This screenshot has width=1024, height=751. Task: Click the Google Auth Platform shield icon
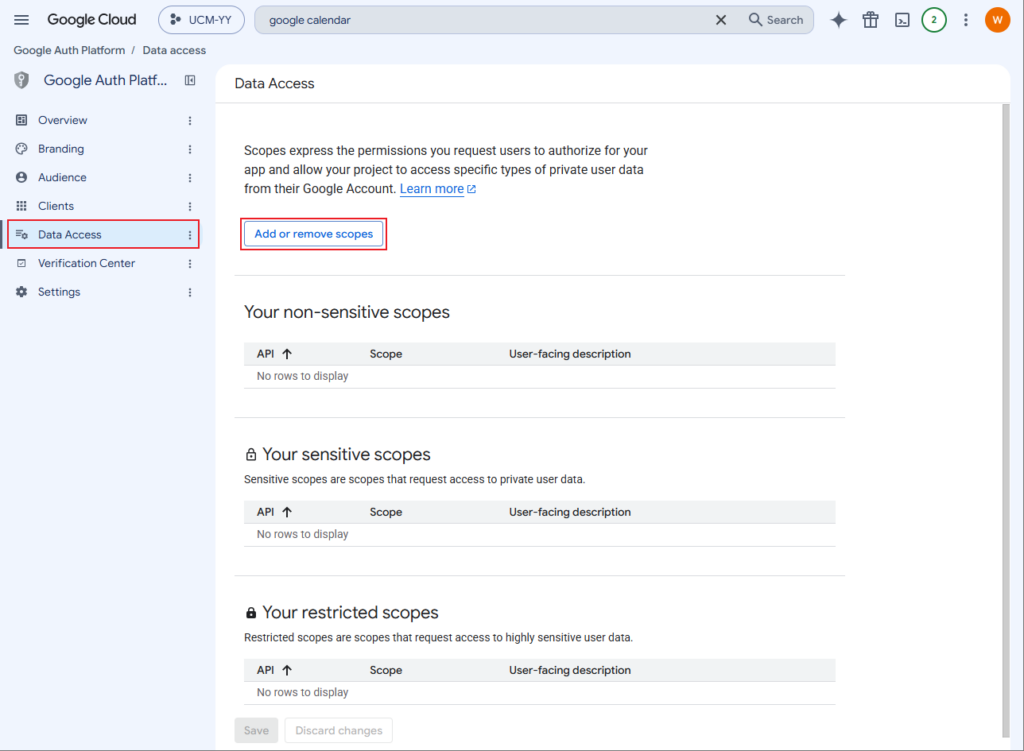[22, 80]
